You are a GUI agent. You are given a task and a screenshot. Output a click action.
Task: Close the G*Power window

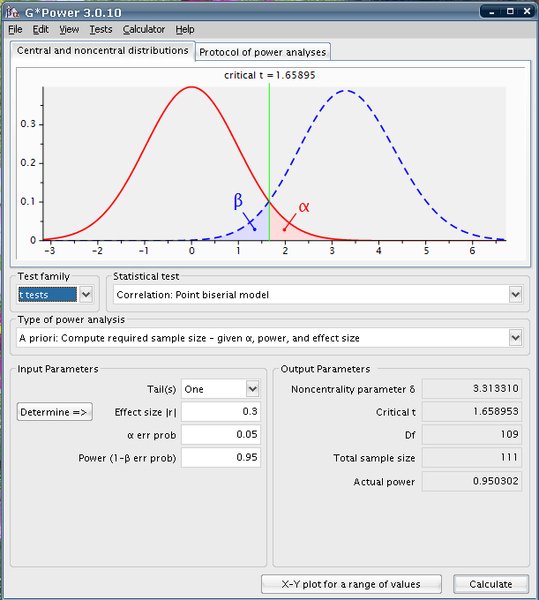point(527,11)
